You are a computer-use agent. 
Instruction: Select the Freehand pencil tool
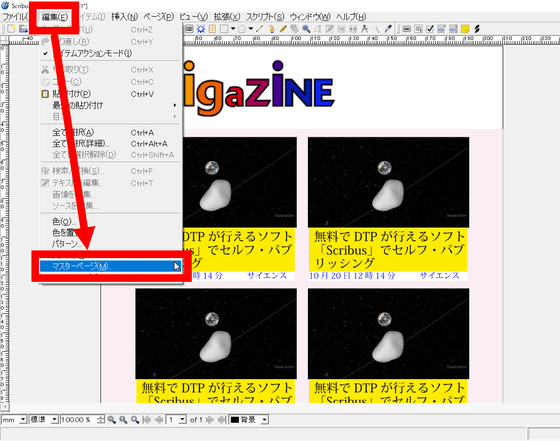(x=283, y=29)
